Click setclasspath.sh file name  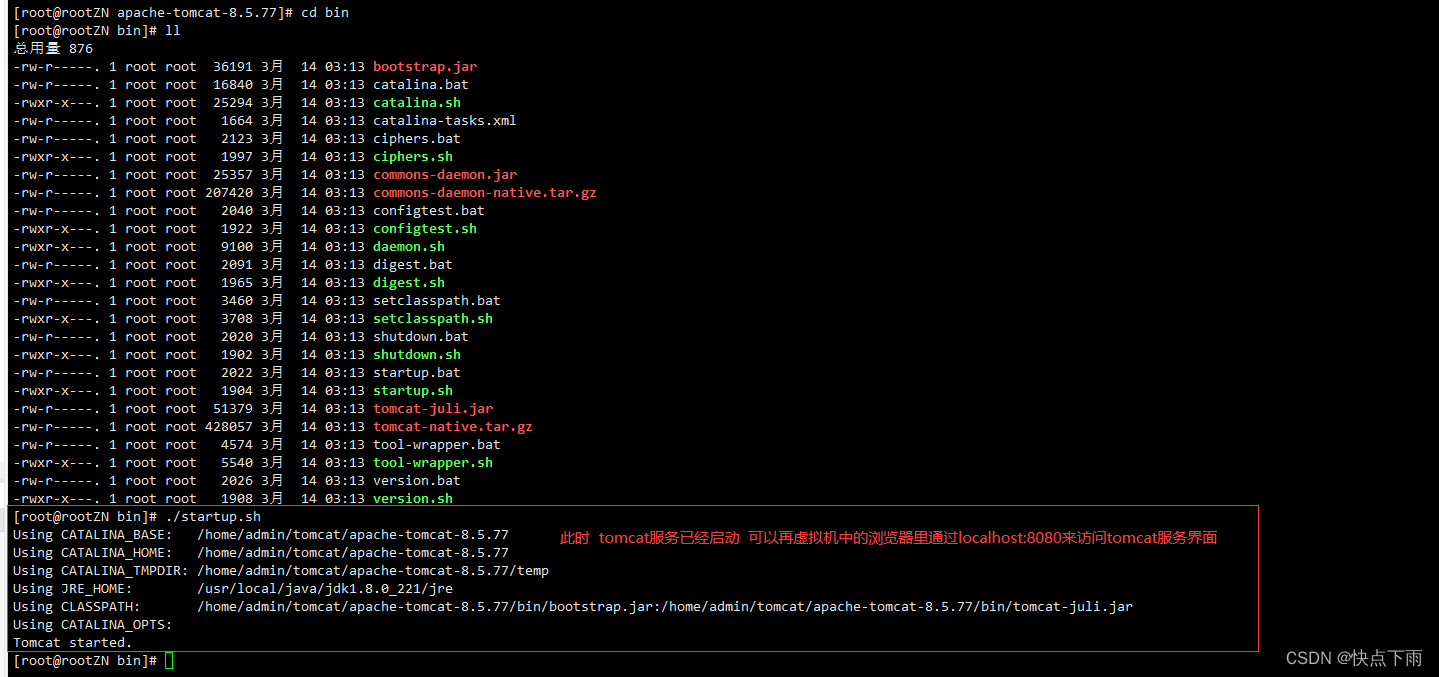433,318
